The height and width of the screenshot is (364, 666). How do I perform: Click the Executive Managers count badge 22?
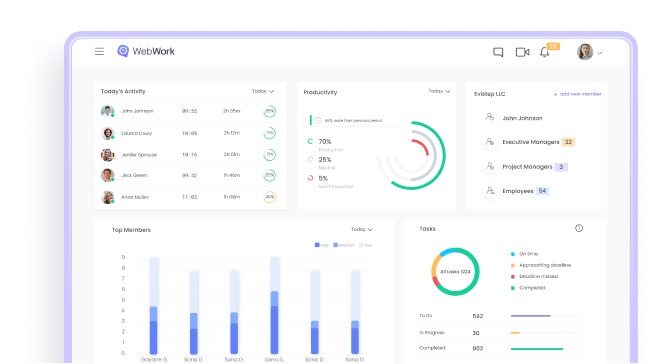568,142
